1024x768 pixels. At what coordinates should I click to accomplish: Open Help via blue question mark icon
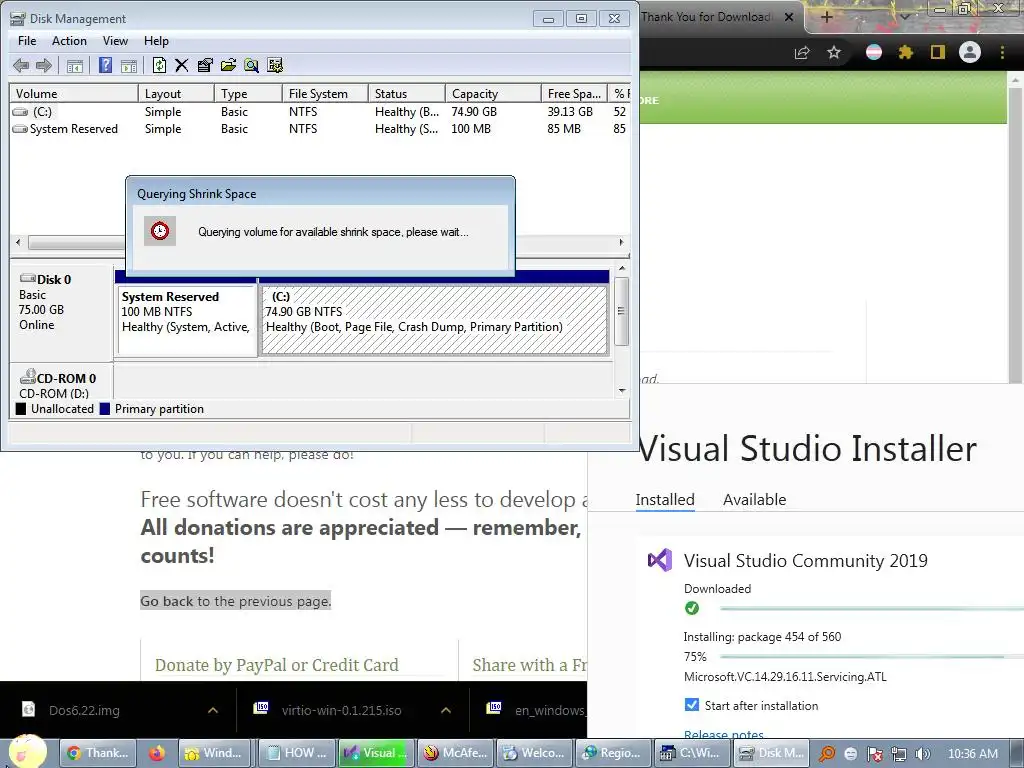pos(105,65)
